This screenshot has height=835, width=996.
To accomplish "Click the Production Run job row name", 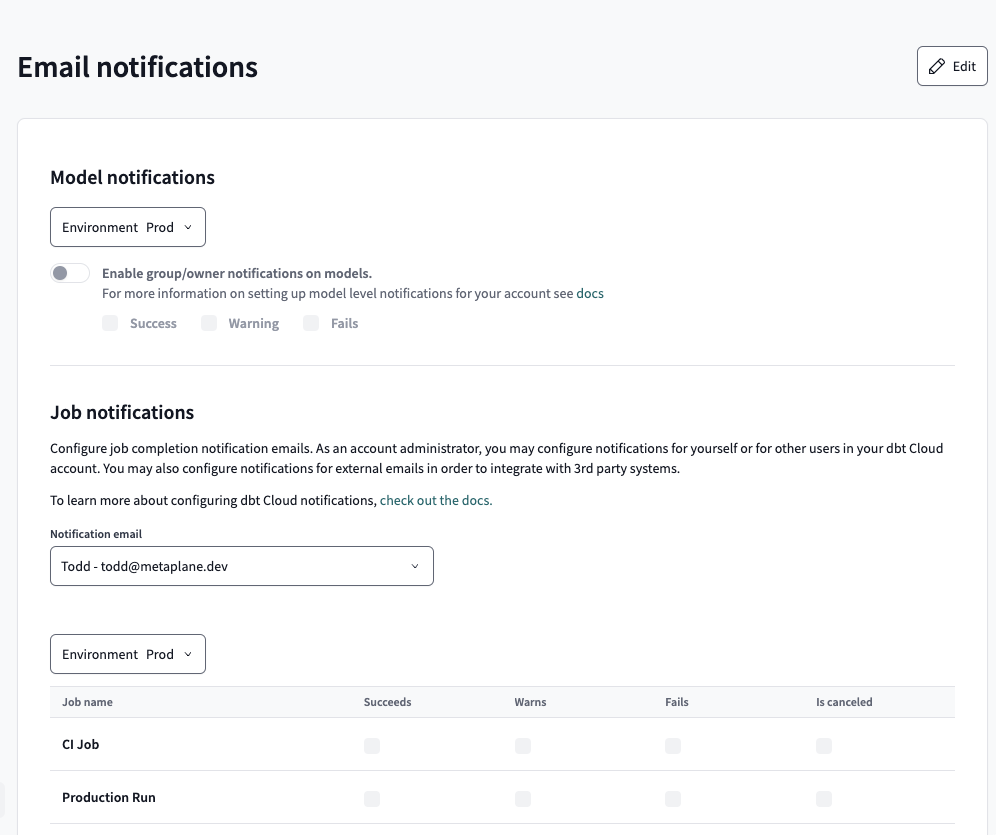I will click(x=109, y=798).
